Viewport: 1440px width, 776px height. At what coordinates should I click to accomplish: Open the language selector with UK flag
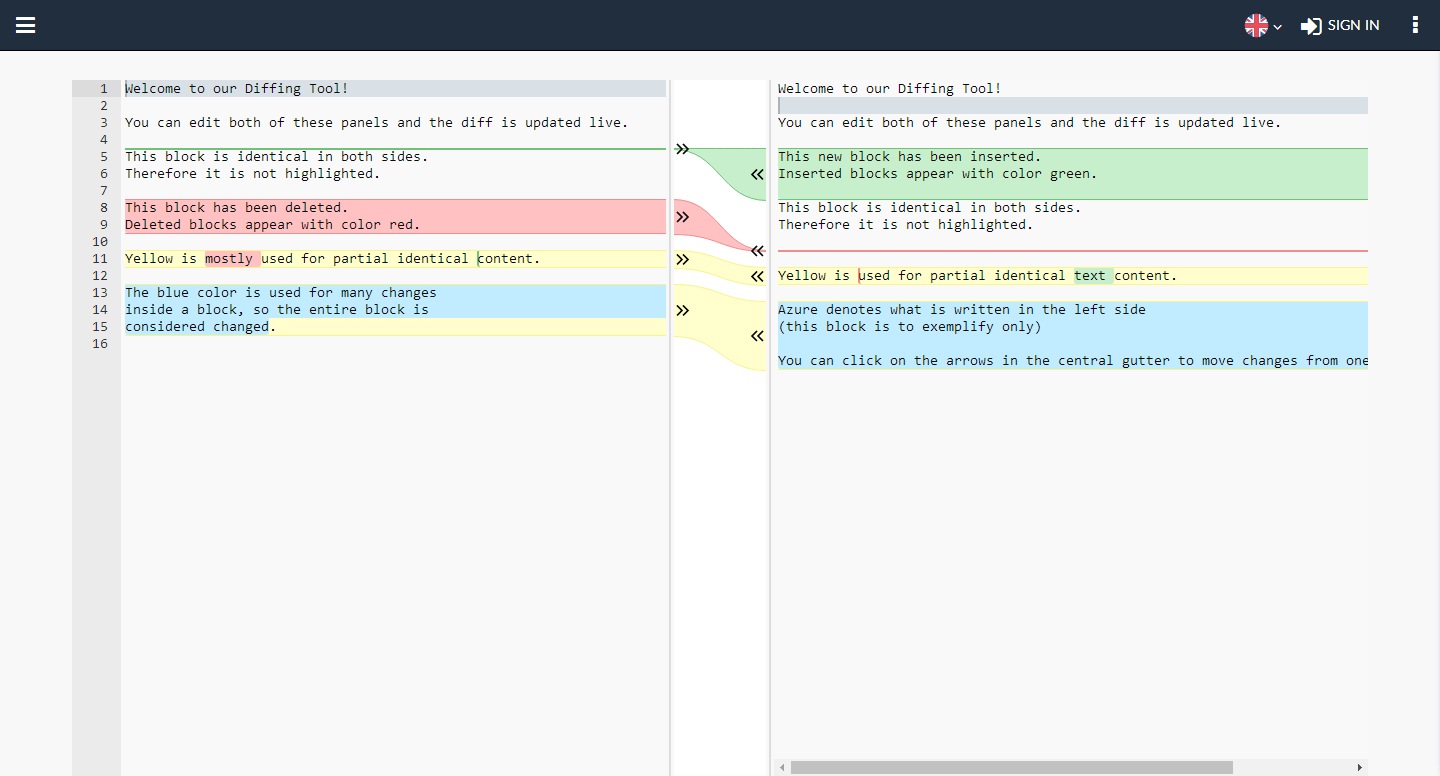pos(1263,26)
